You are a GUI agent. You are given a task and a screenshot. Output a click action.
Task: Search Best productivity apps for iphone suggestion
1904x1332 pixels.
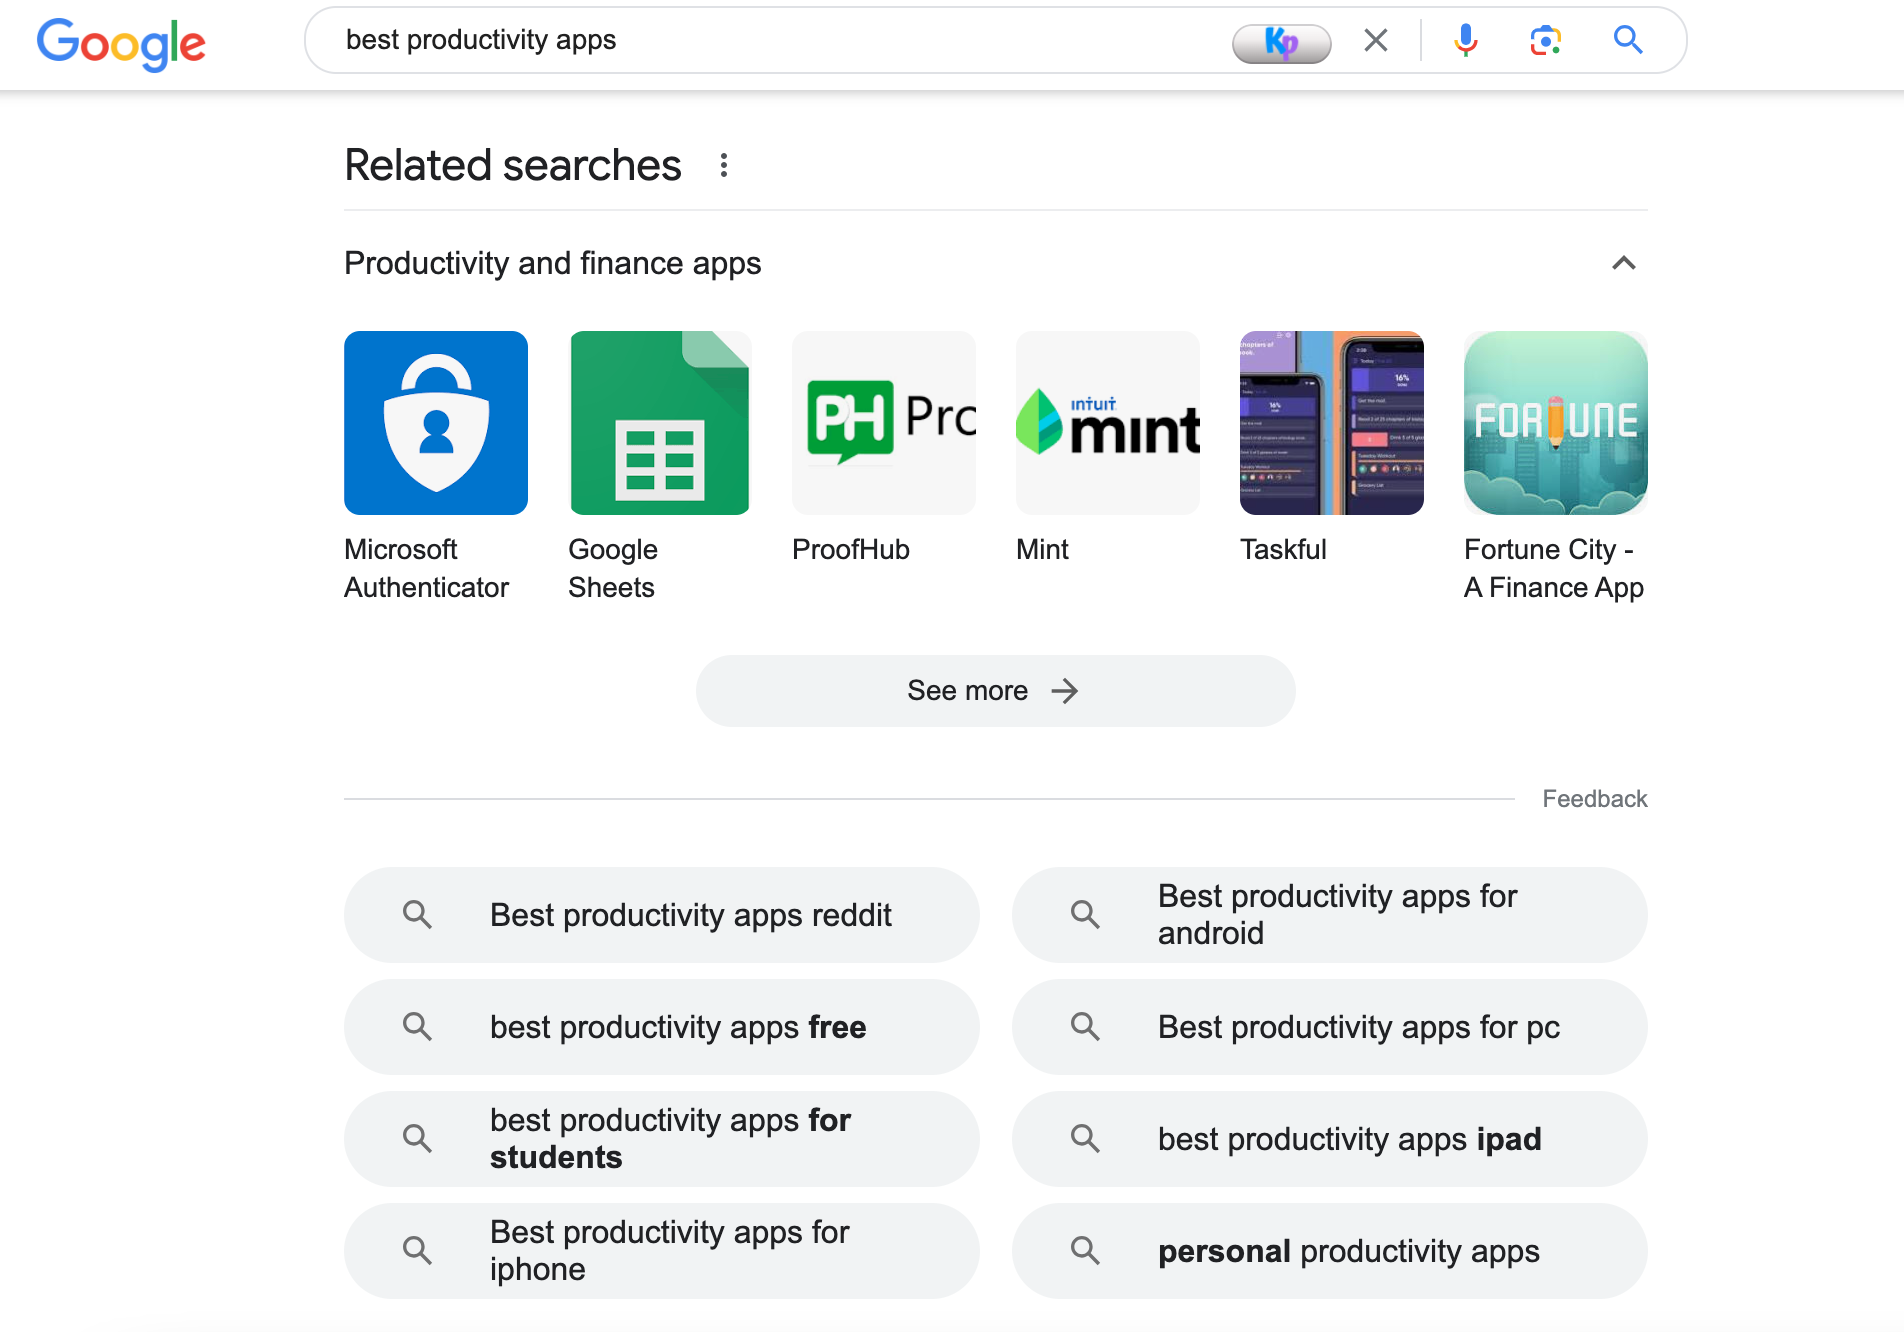click(661, 1251)
